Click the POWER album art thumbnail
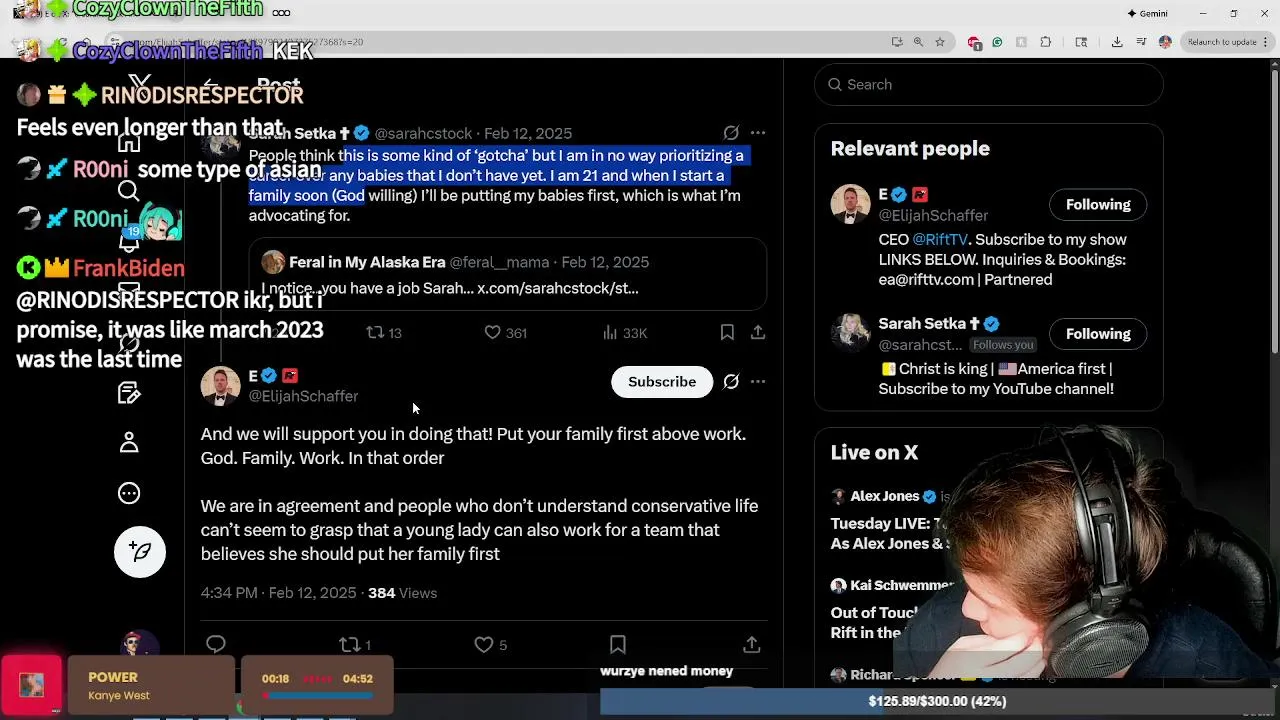Image resolution: width=1280 pixels, height=720 pixels. point(31,685)
